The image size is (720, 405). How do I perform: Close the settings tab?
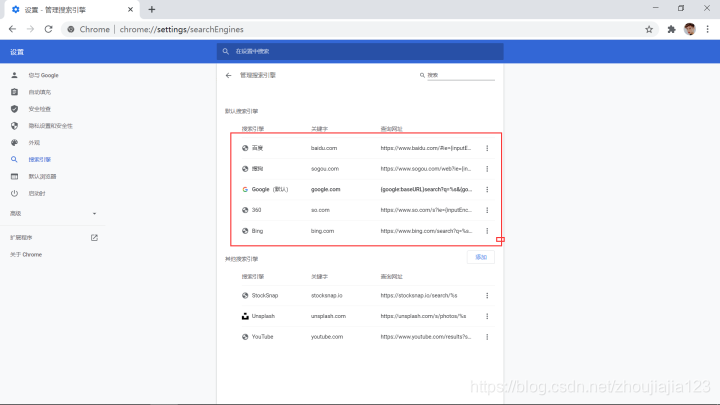coord(130,9)
